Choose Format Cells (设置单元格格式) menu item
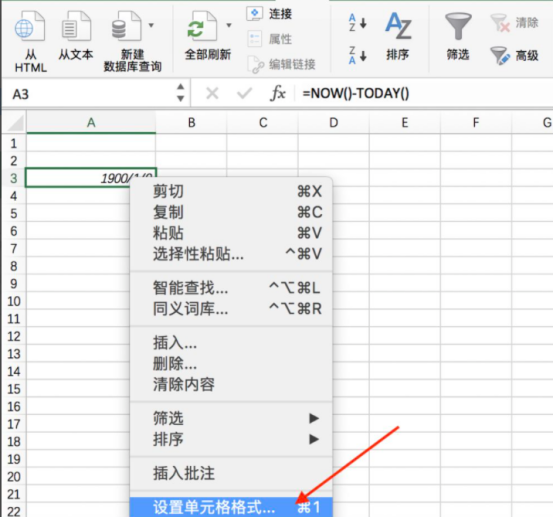This screenshot has height=517, width=554. (x=231, y=507)
